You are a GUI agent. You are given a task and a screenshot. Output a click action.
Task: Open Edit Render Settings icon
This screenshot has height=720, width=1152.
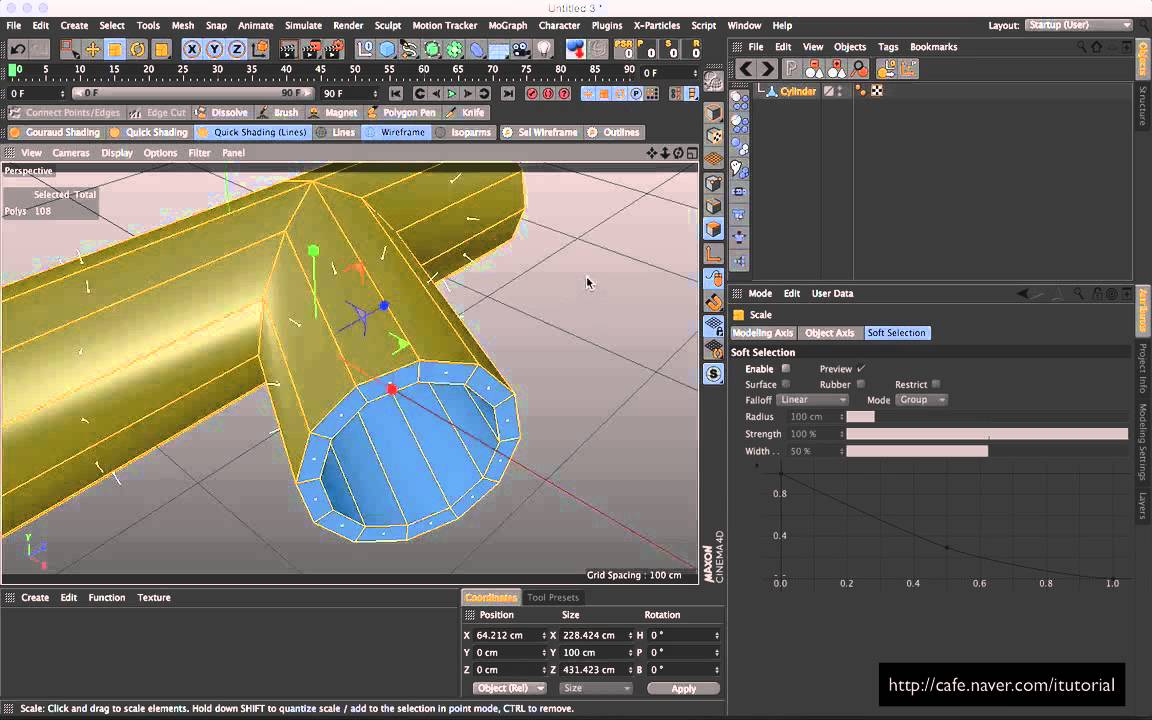(x=334, y=49)
